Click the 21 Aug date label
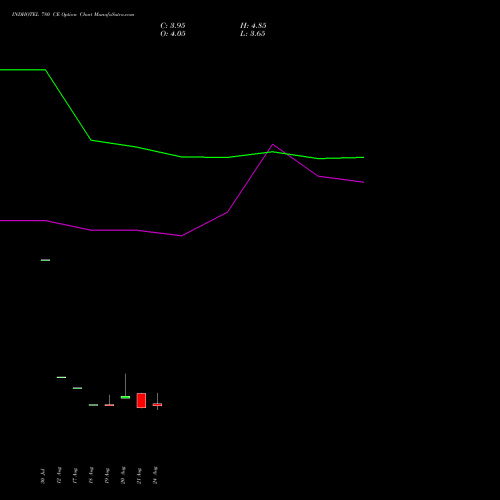The image size is (500, 500). pos(139,476)
